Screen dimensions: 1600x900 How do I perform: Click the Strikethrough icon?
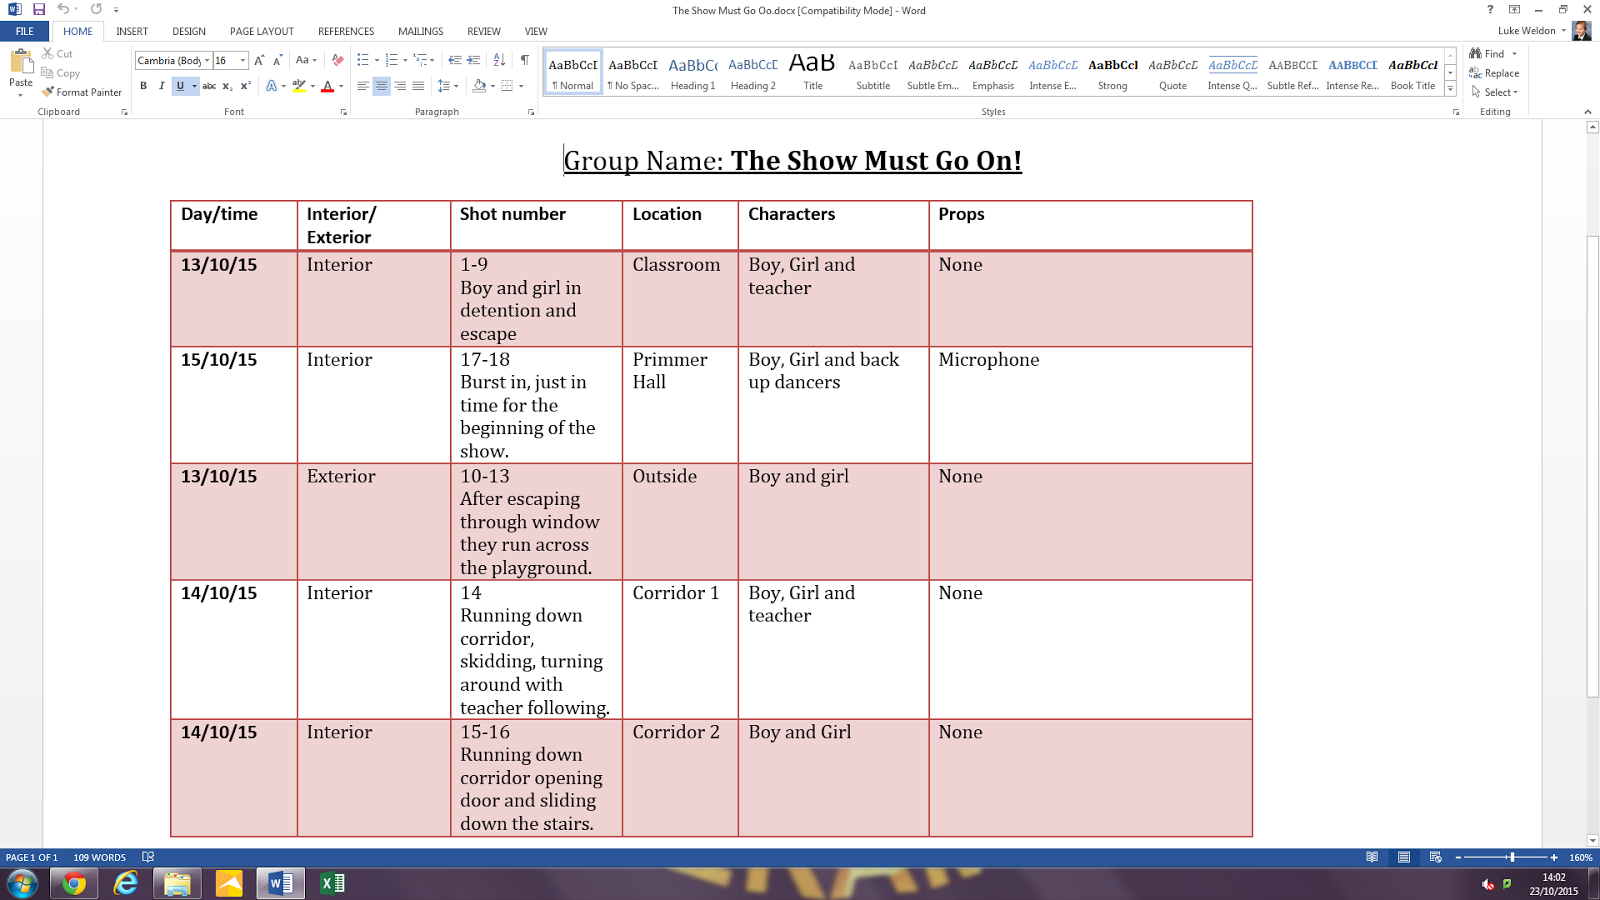209,84
